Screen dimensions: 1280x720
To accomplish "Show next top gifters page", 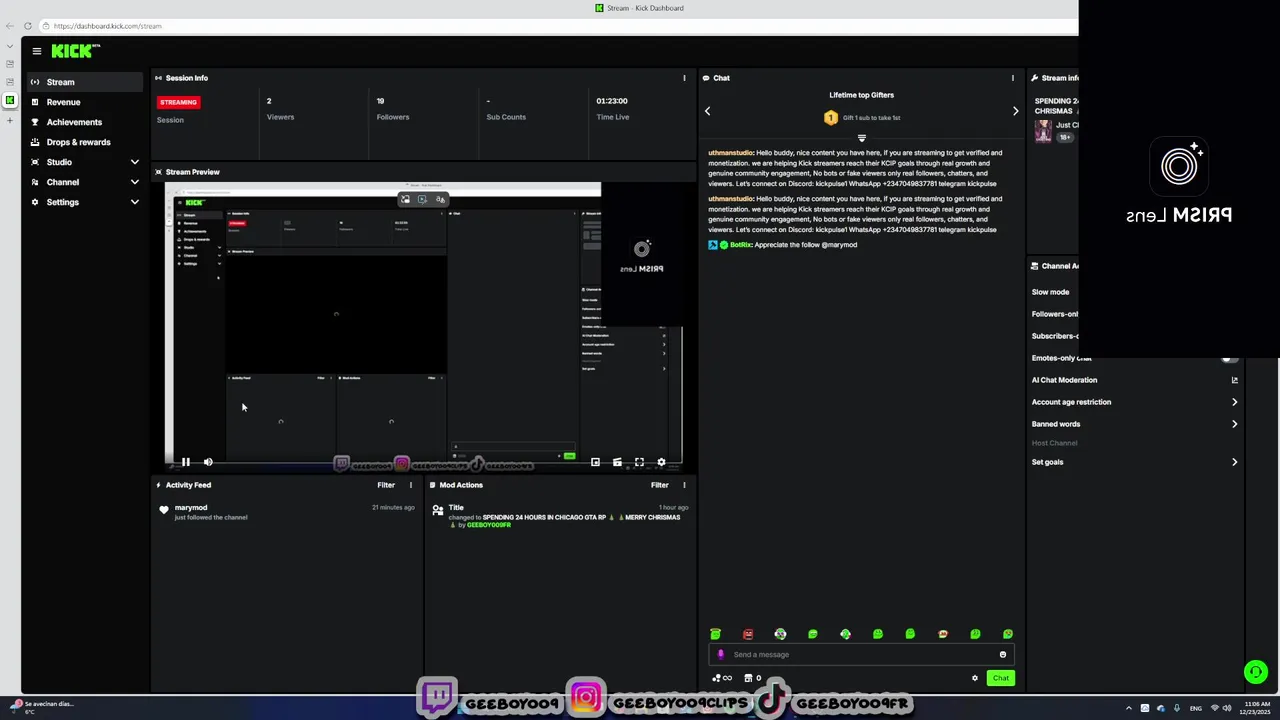I will tap(1015, 111).
